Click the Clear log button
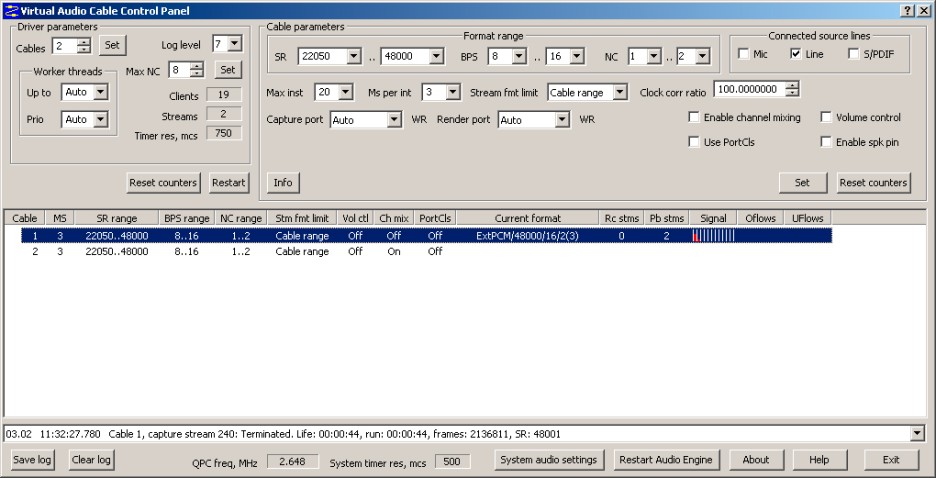This screenshot has height=478, width=936. click(x=91, y=460)
